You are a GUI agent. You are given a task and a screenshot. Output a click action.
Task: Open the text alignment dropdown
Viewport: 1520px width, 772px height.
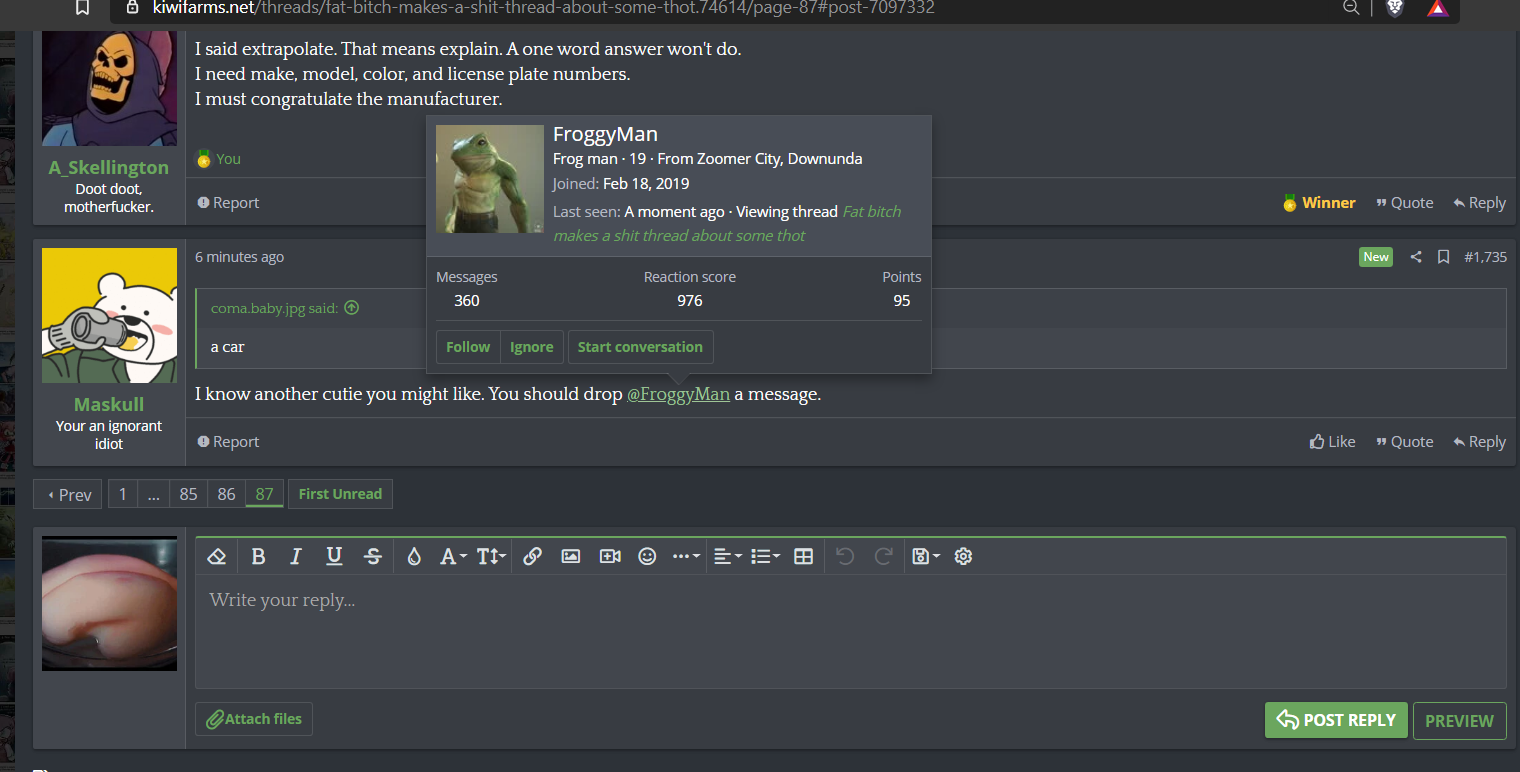pyautogui.click(x=727, y=556)
